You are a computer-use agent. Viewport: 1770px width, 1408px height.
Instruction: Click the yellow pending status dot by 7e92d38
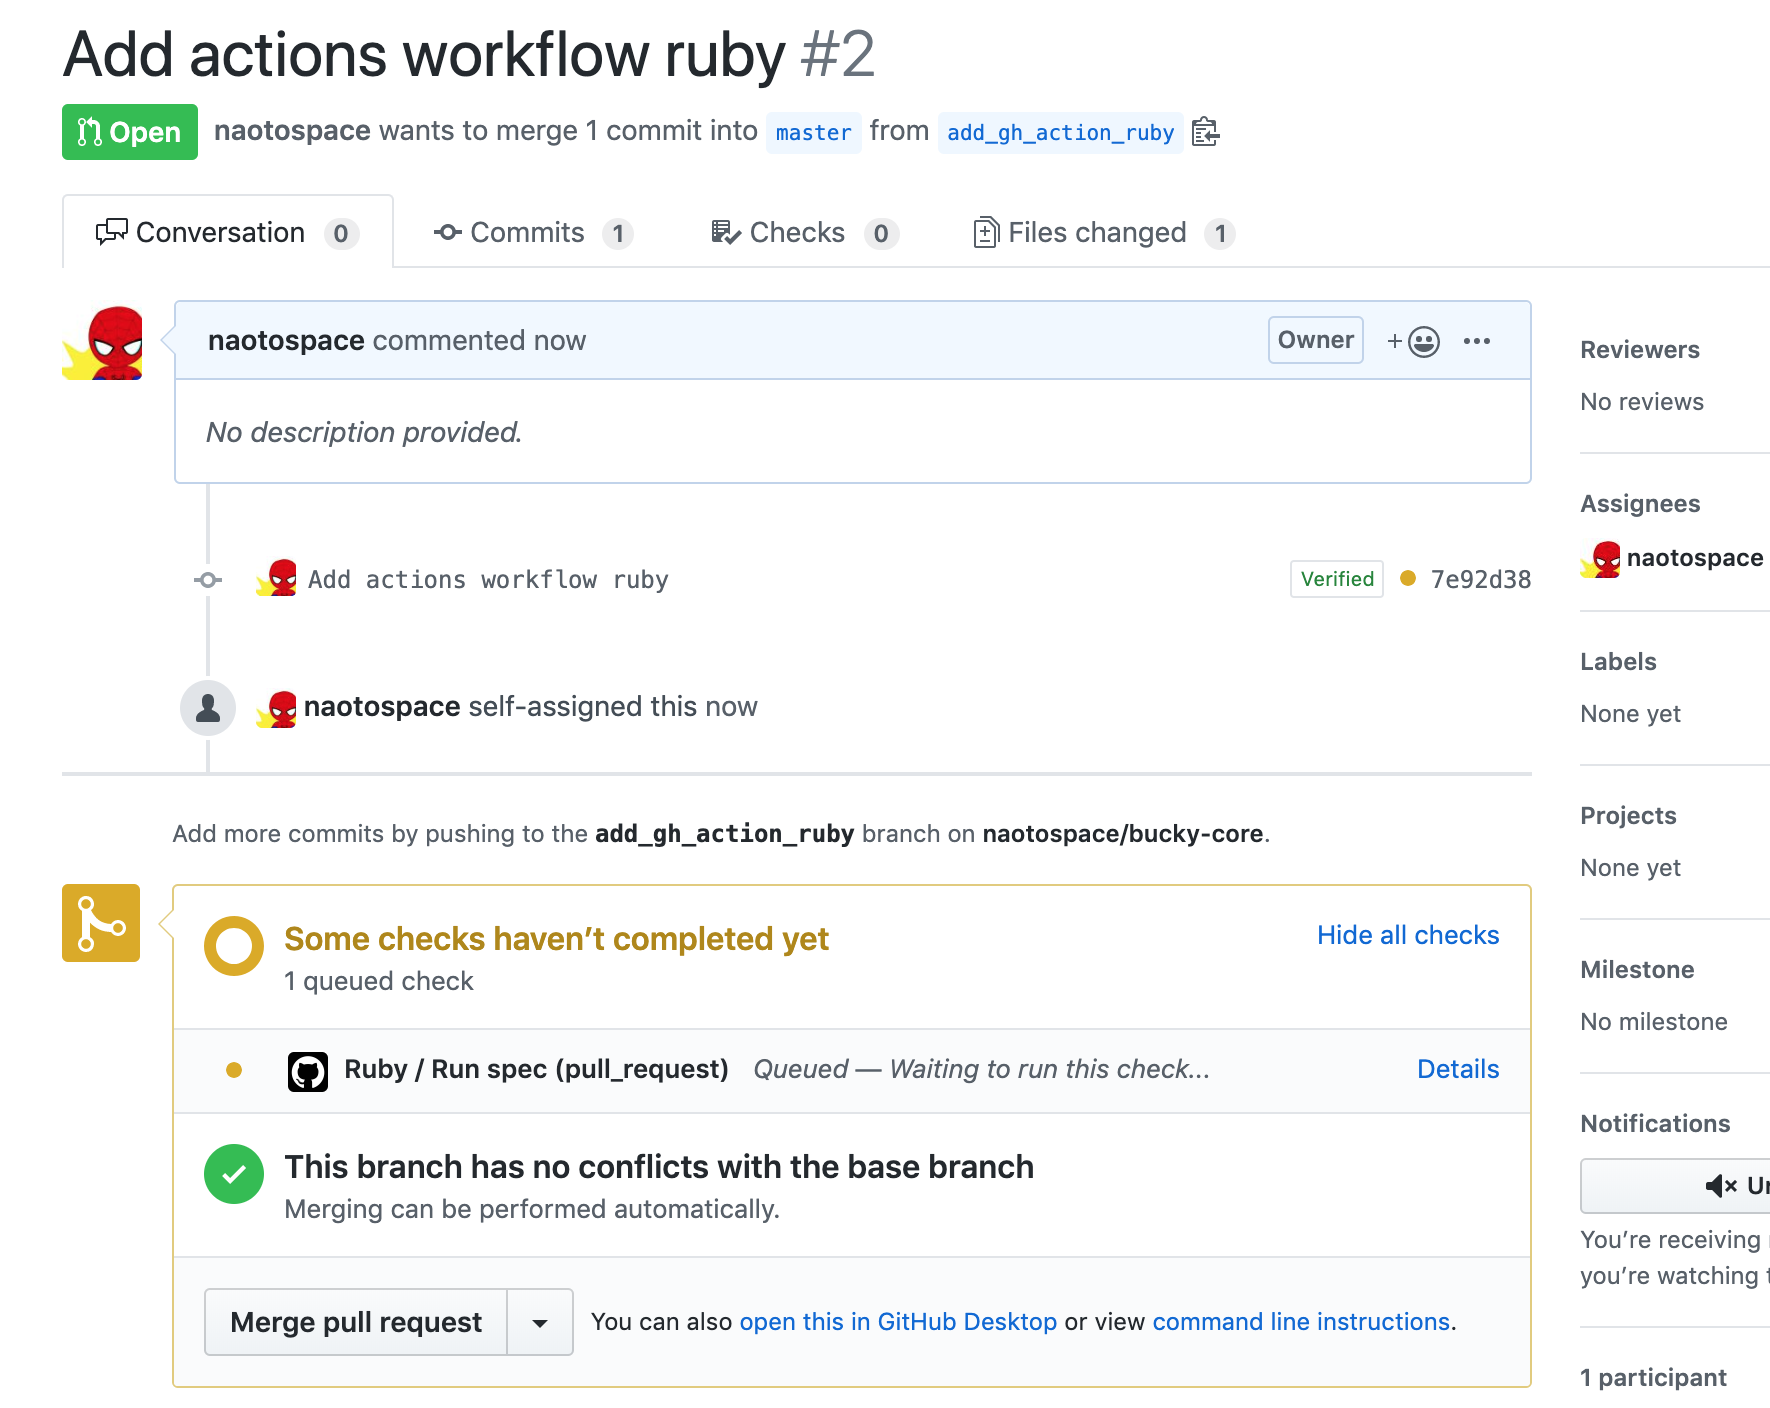point(1408,578)
